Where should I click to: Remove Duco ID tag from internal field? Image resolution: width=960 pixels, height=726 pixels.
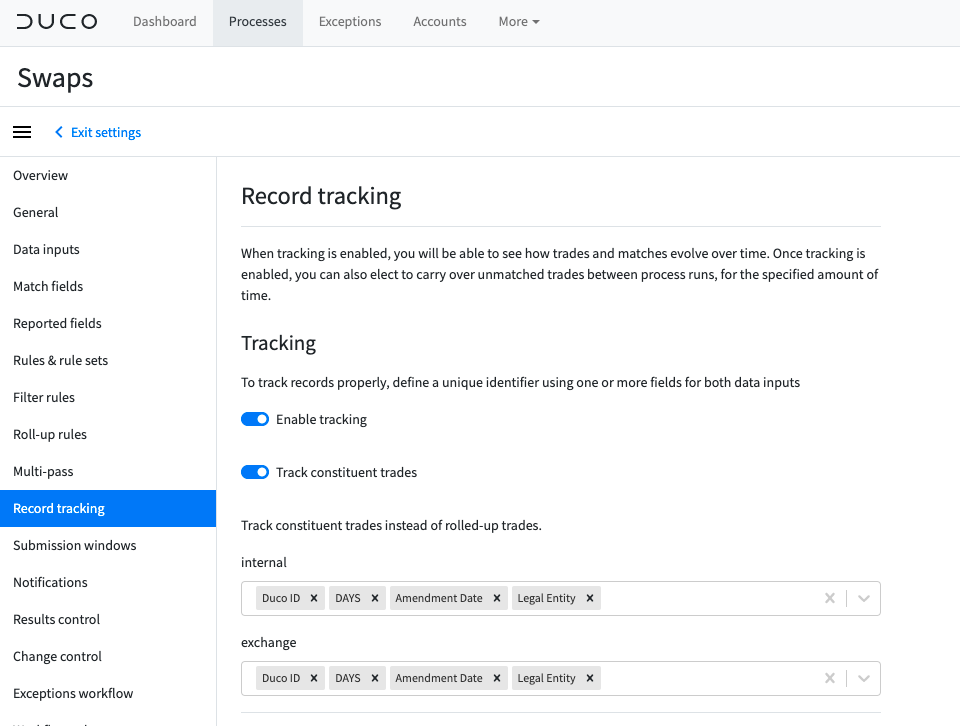click(x=313, y=598)
